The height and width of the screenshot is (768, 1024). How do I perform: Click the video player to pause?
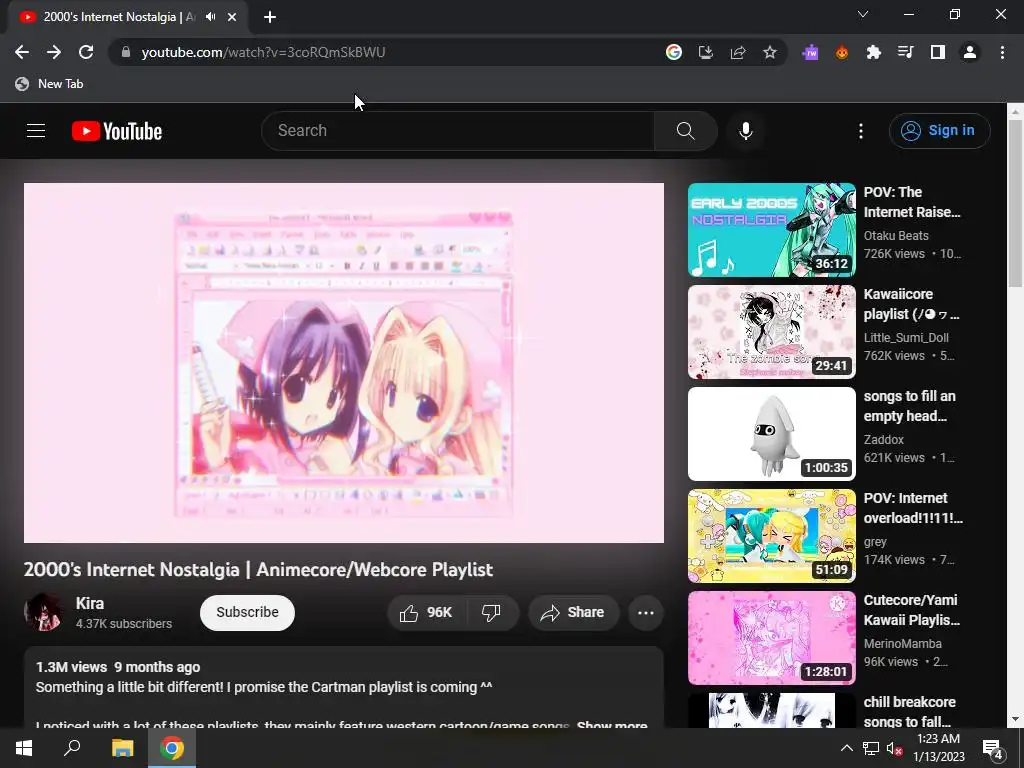(x=344, y=362)
